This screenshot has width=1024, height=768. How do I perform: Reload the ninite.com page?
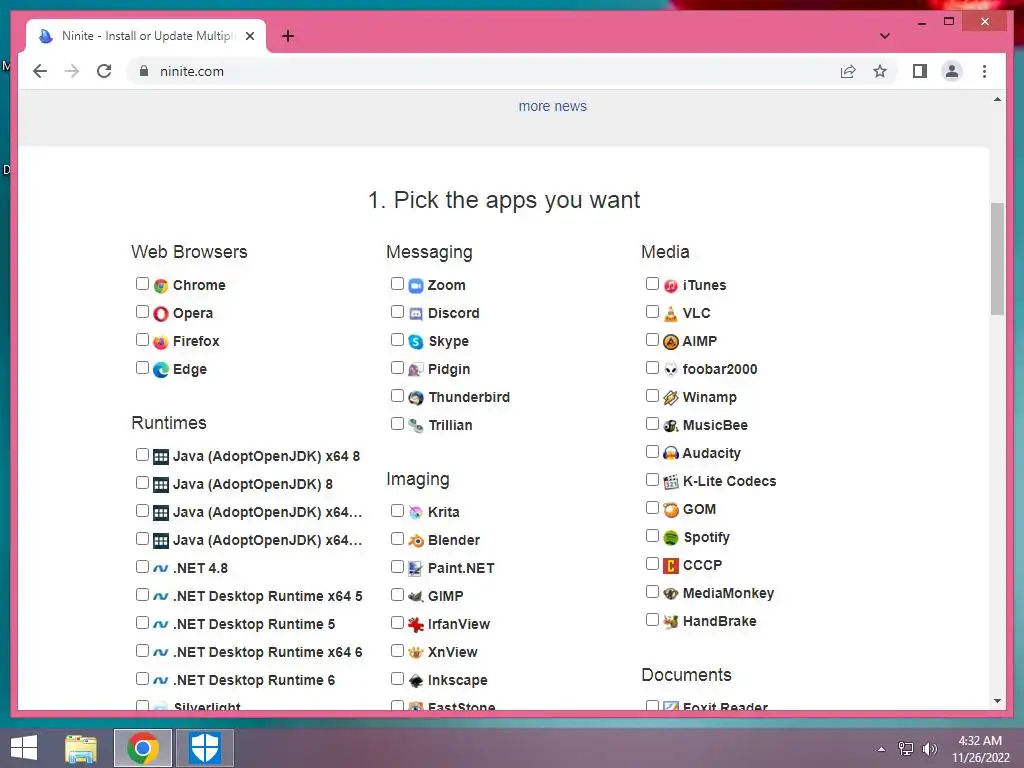click(x=104, y=71)
